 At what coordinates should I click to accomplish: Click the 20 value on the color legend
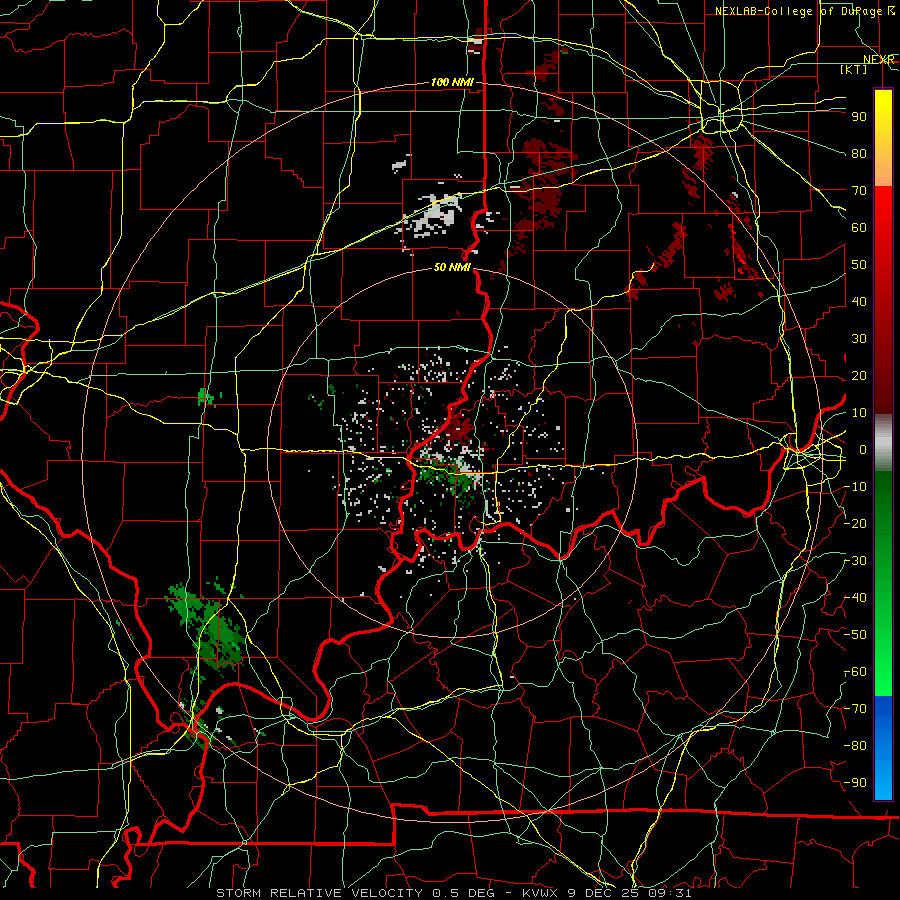[x=859, y=376]
